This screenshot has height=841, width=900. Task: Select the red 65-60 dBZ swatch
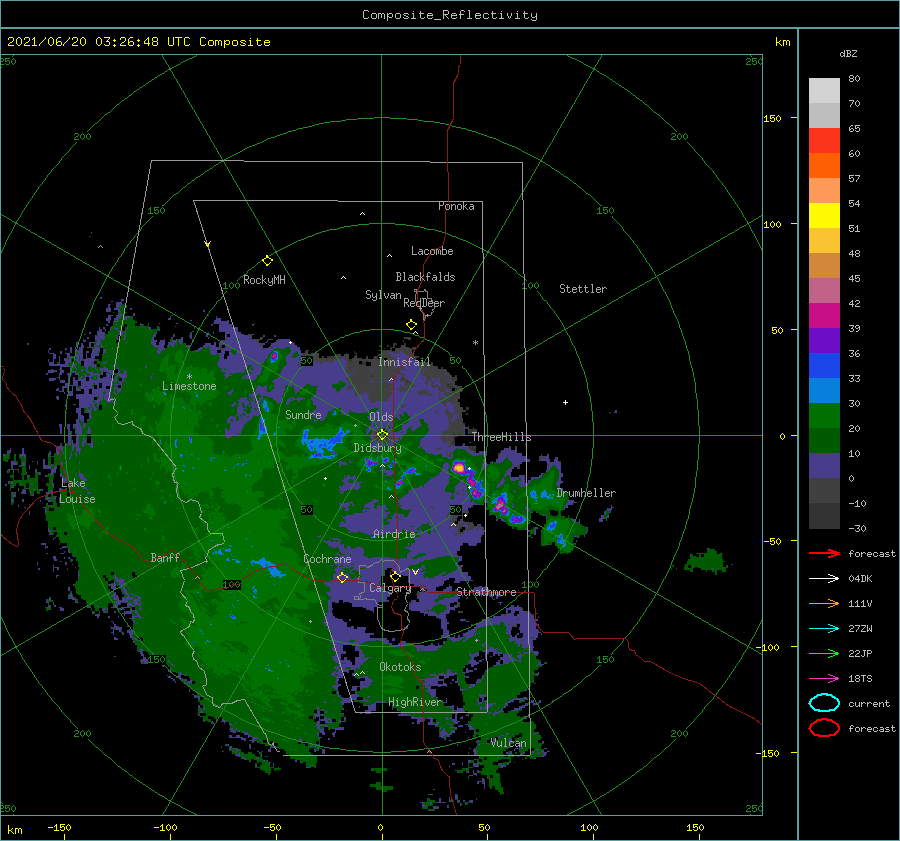[824, 141]
